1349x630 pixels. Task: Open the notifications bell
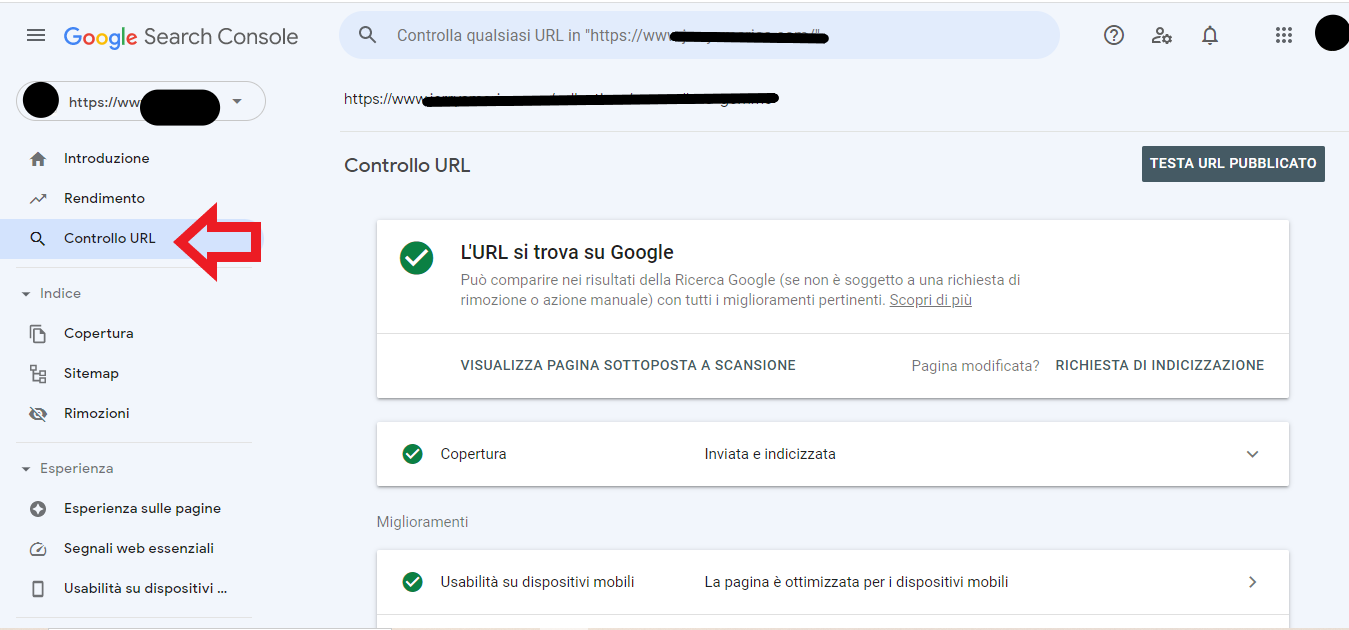click(1210, 36)
